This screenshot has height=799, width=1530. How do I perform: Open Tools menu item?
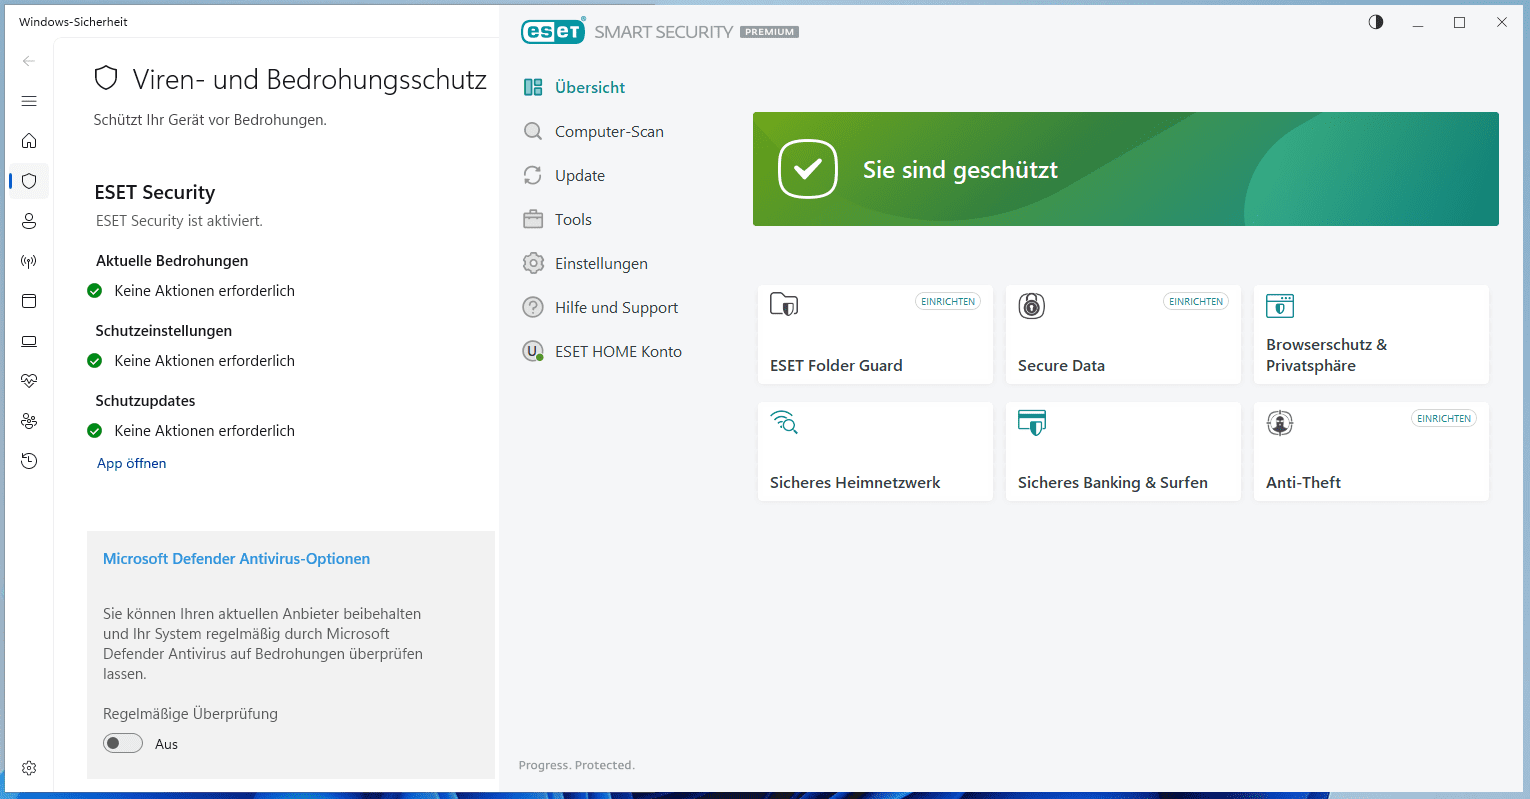pos(573,219)
